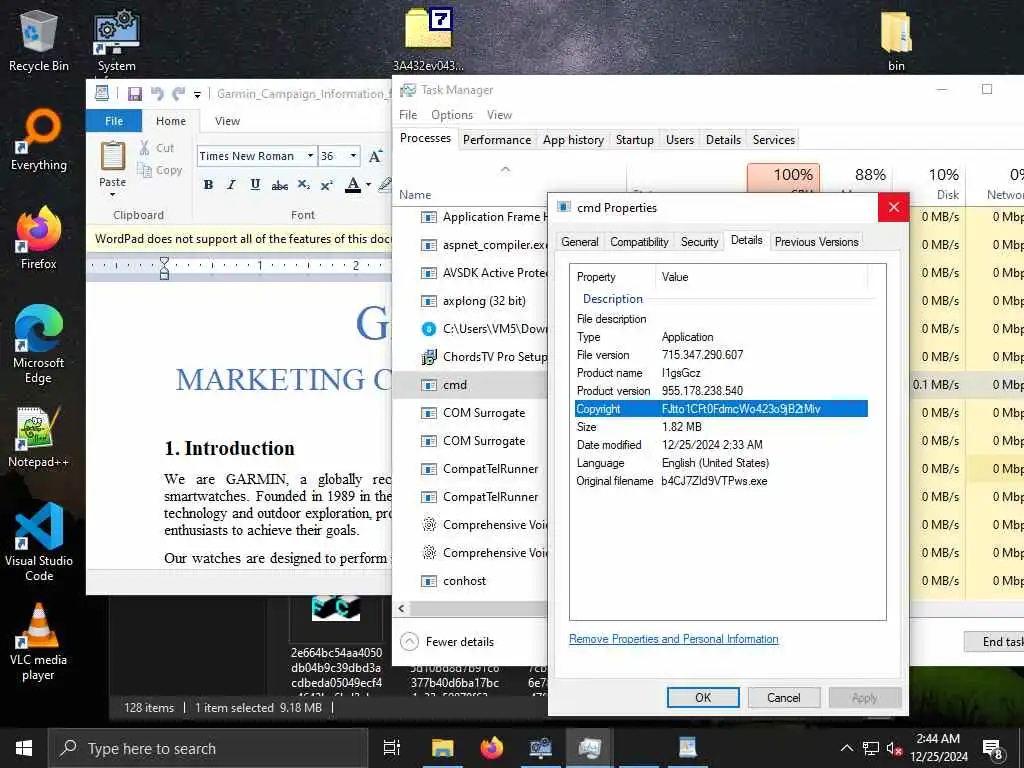Open the Times New Roman font dropdown
1024x768 pixels.
(310, 156)
